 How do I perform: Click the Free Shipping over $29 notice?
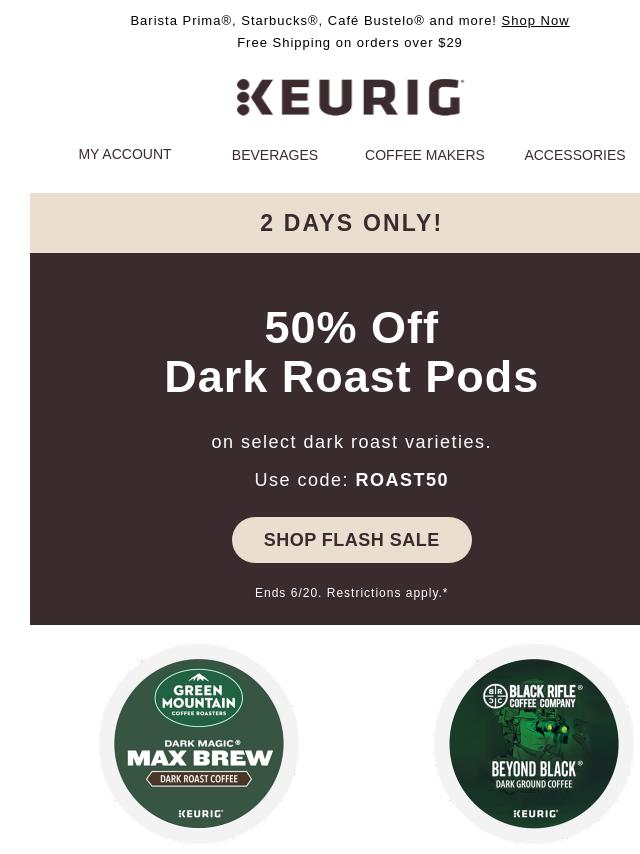click(x=349, y=42)
